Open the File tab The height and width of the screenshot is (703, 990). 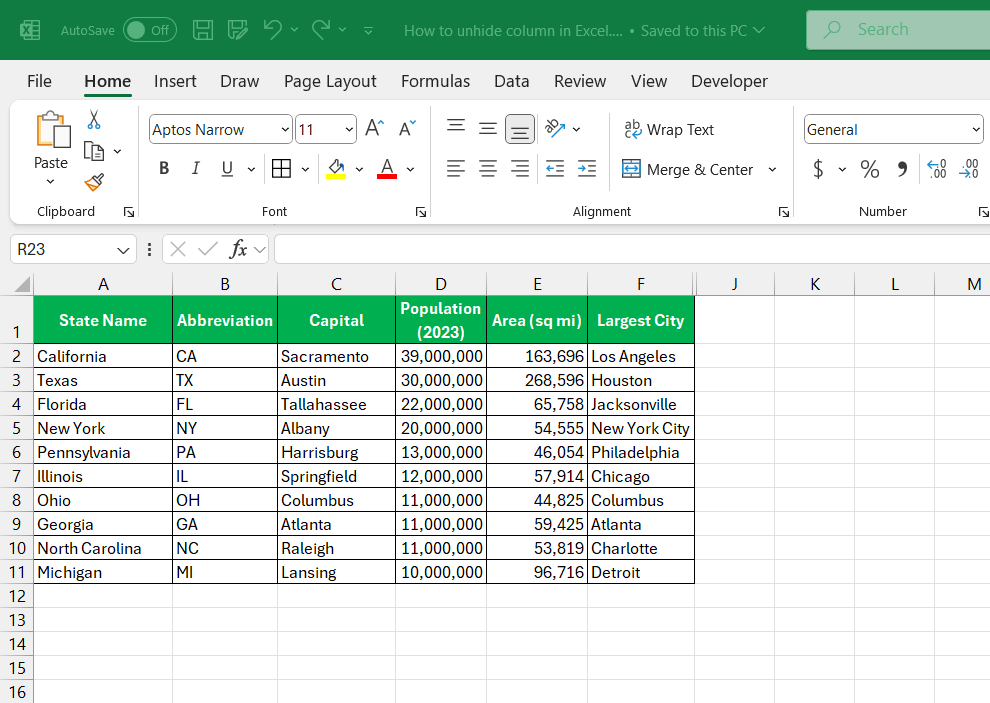(x=39, y=81)
